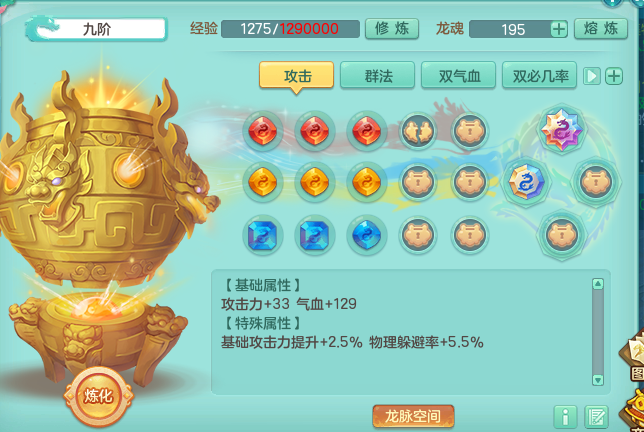Select the first orange dragon gem

click(263, 182)
